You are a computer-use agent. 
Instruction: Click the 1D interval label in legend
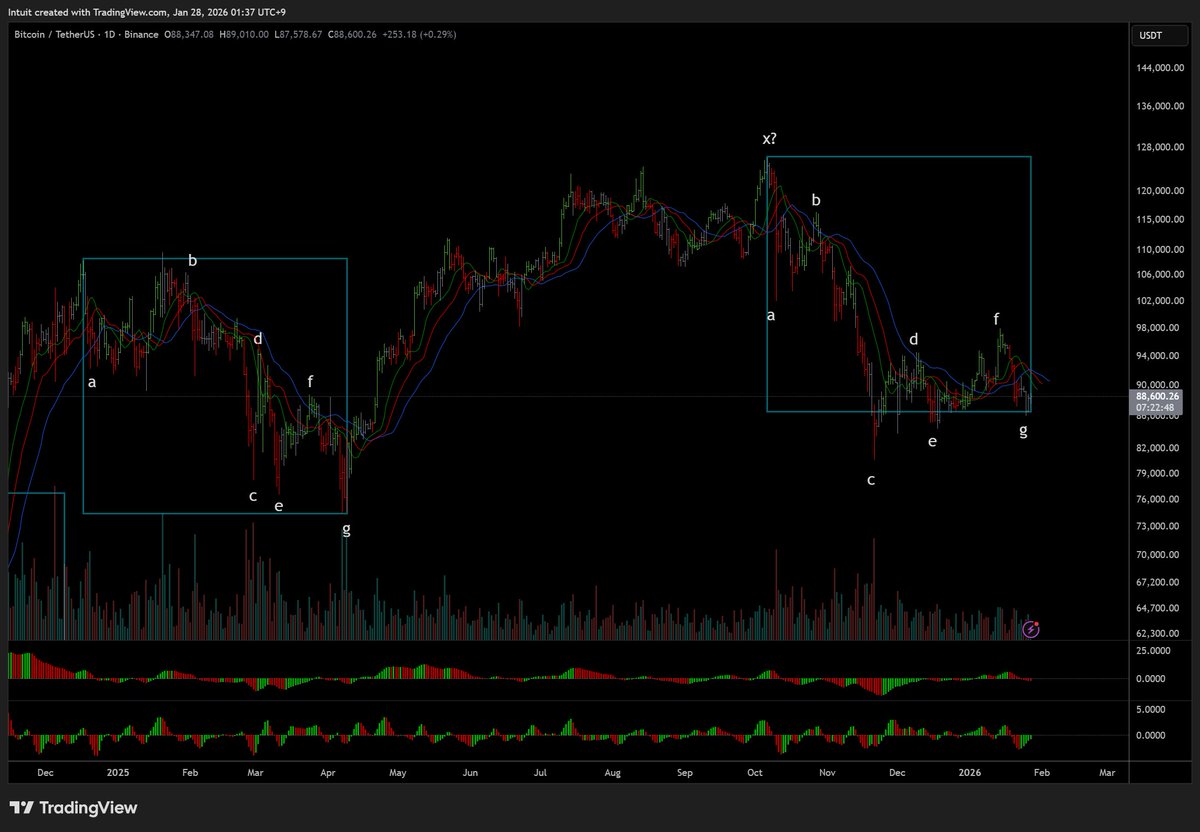point(110,35)
